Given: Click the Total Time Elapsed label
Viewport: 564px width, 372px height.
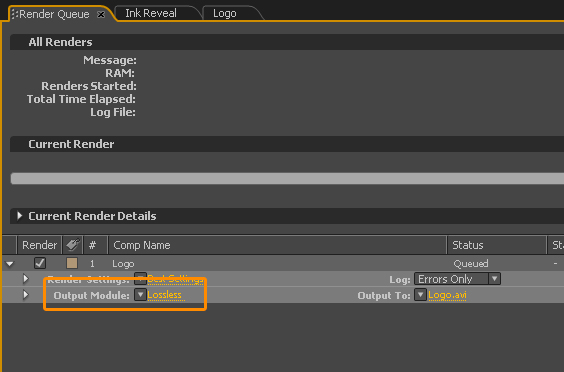Looking at the screenshot, I should (x=81, y=99).
